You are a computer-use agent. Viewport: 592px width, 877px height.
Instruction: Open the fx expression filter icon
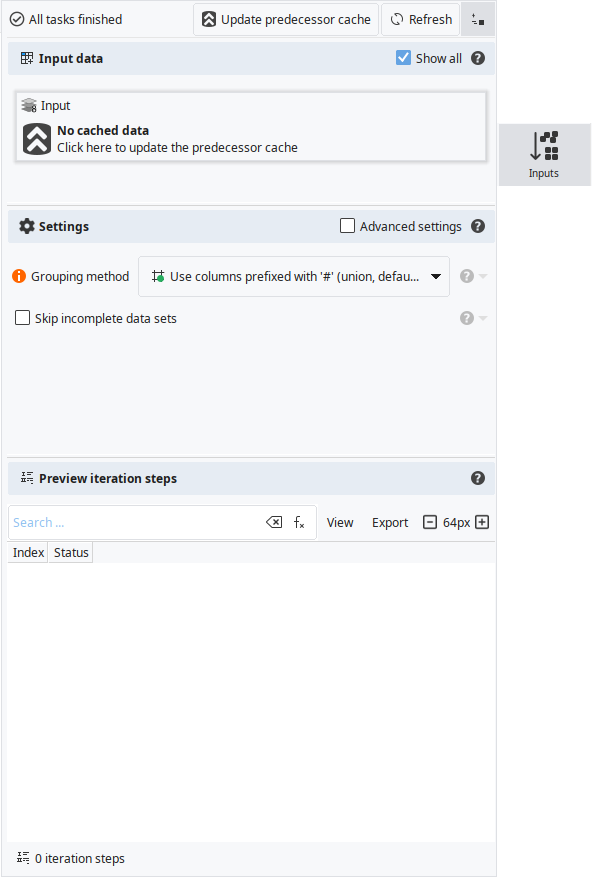point(299,522)
